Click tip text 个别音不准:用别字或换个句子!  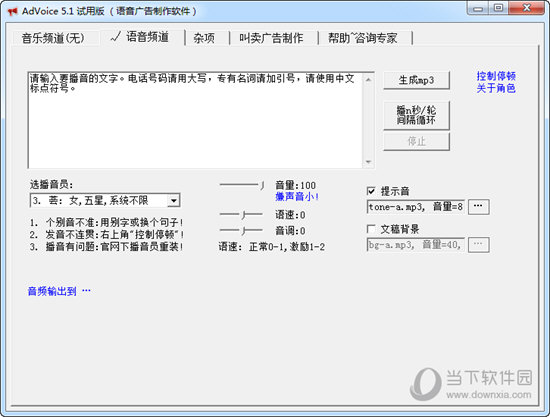[114, 222]
